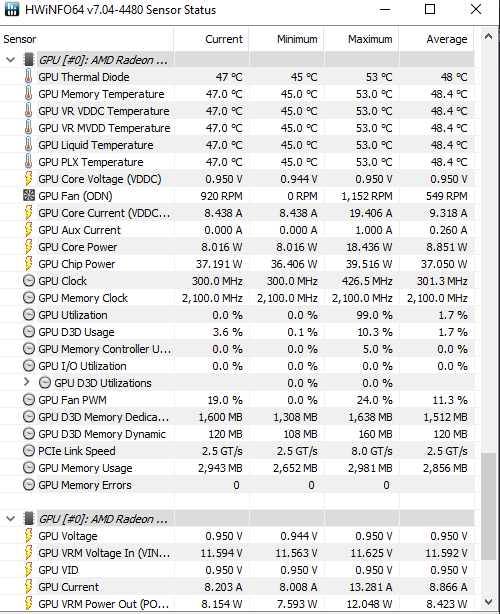Click the GPU Thermal Diode thermometer icon
The image size is (500, 614).
(28, 77)
